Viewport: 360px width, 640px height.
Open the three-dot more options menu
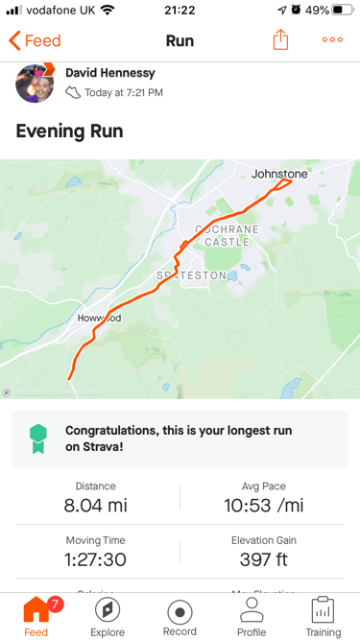[332, 40]
